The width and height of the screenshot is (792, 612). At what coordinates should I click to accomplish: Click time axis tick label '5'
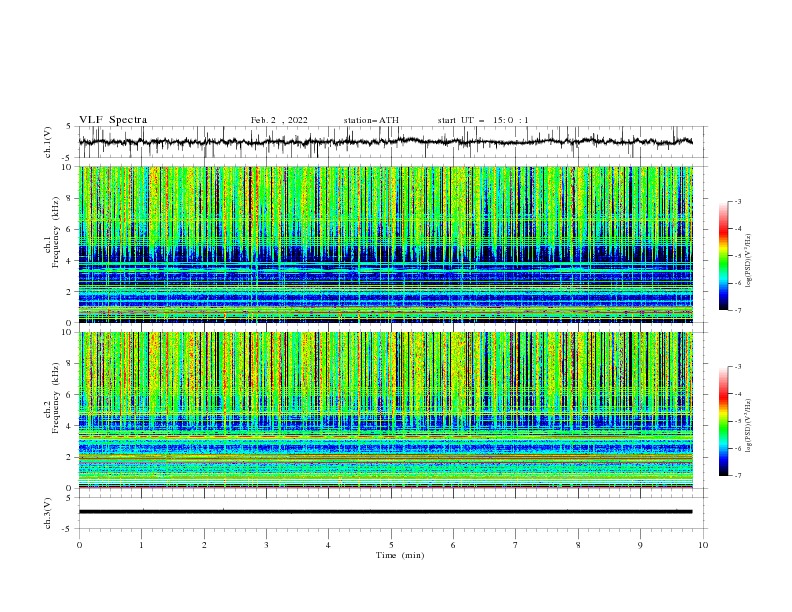tap(391, 545)
